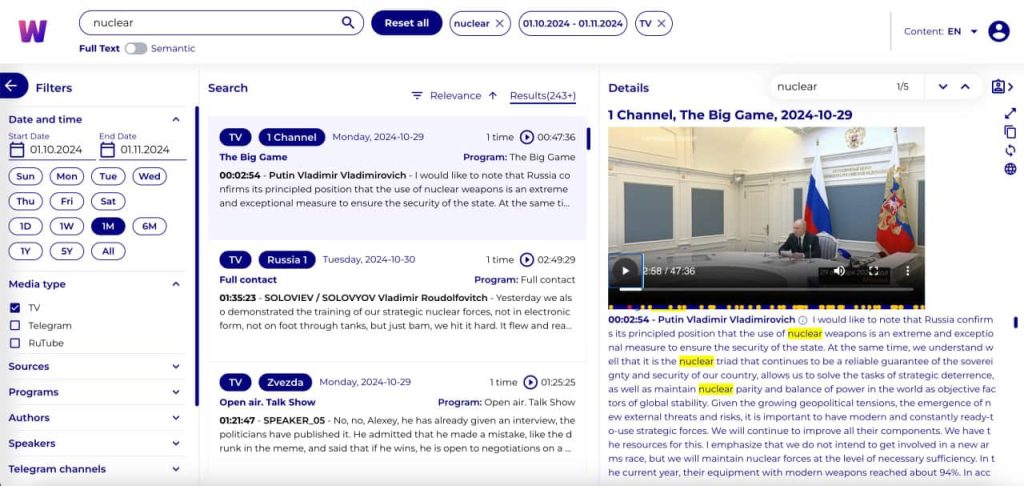Remove the nuclear filter tag

click(500, 24)
